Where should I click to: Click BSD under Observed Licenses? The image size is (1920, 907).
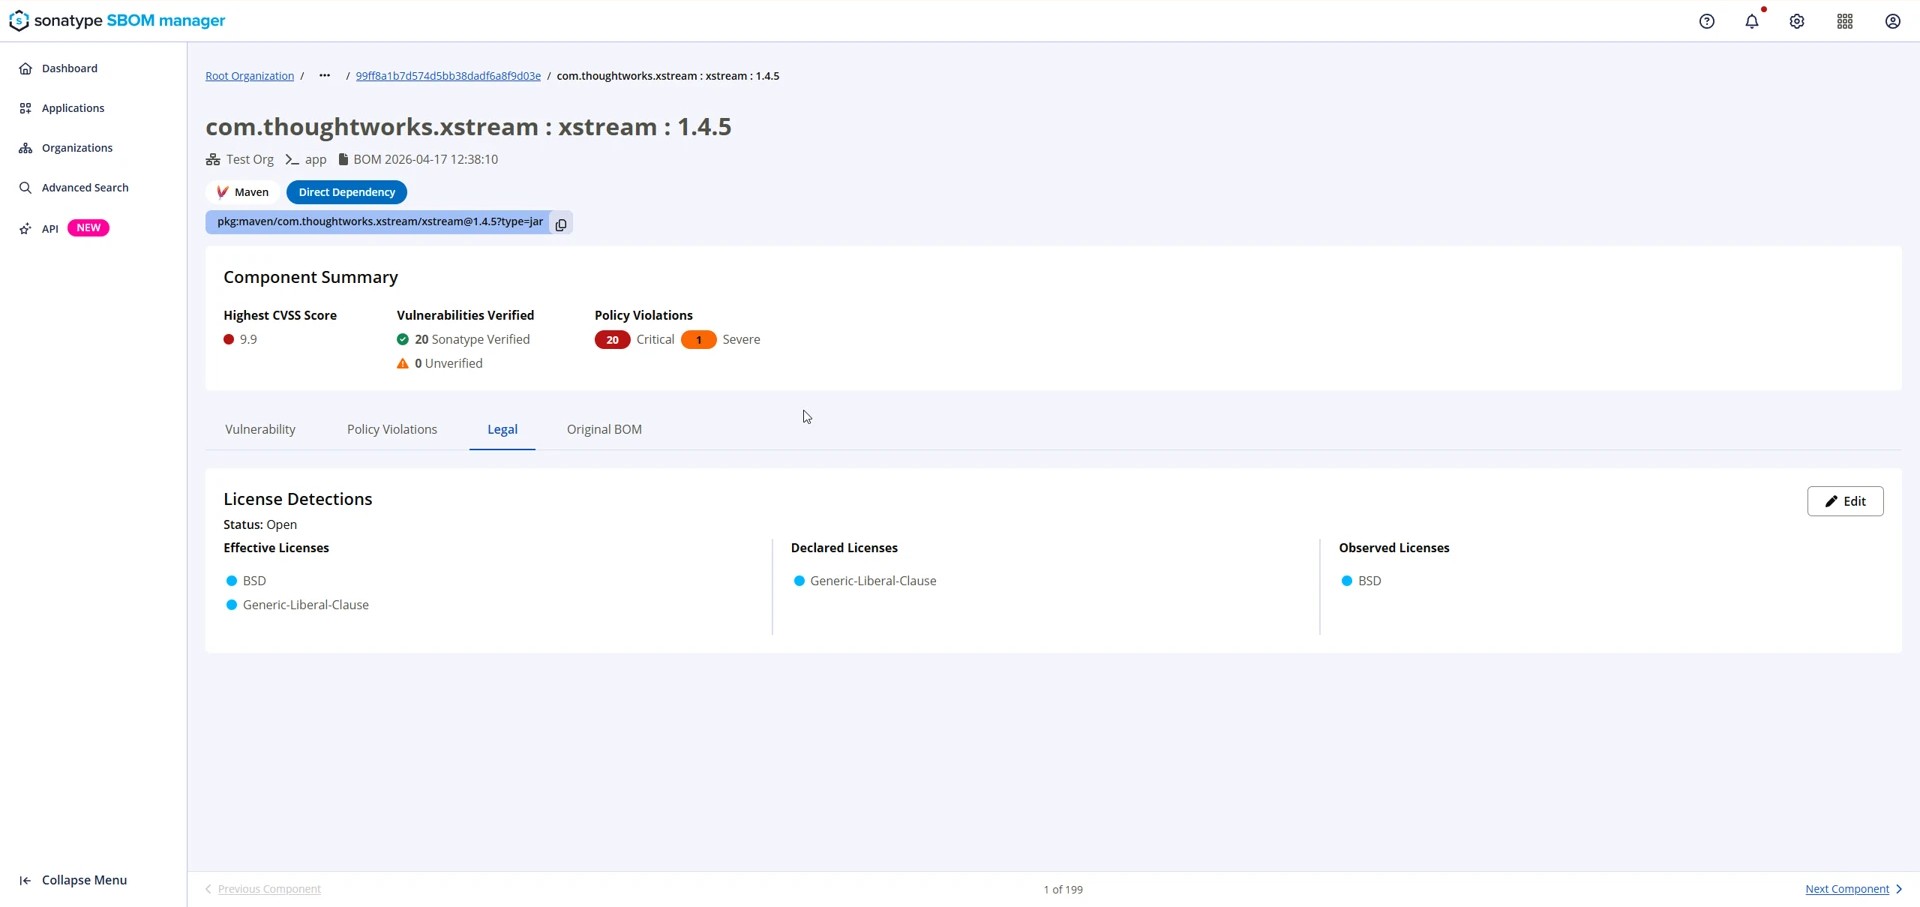[x=1370, y=581]
